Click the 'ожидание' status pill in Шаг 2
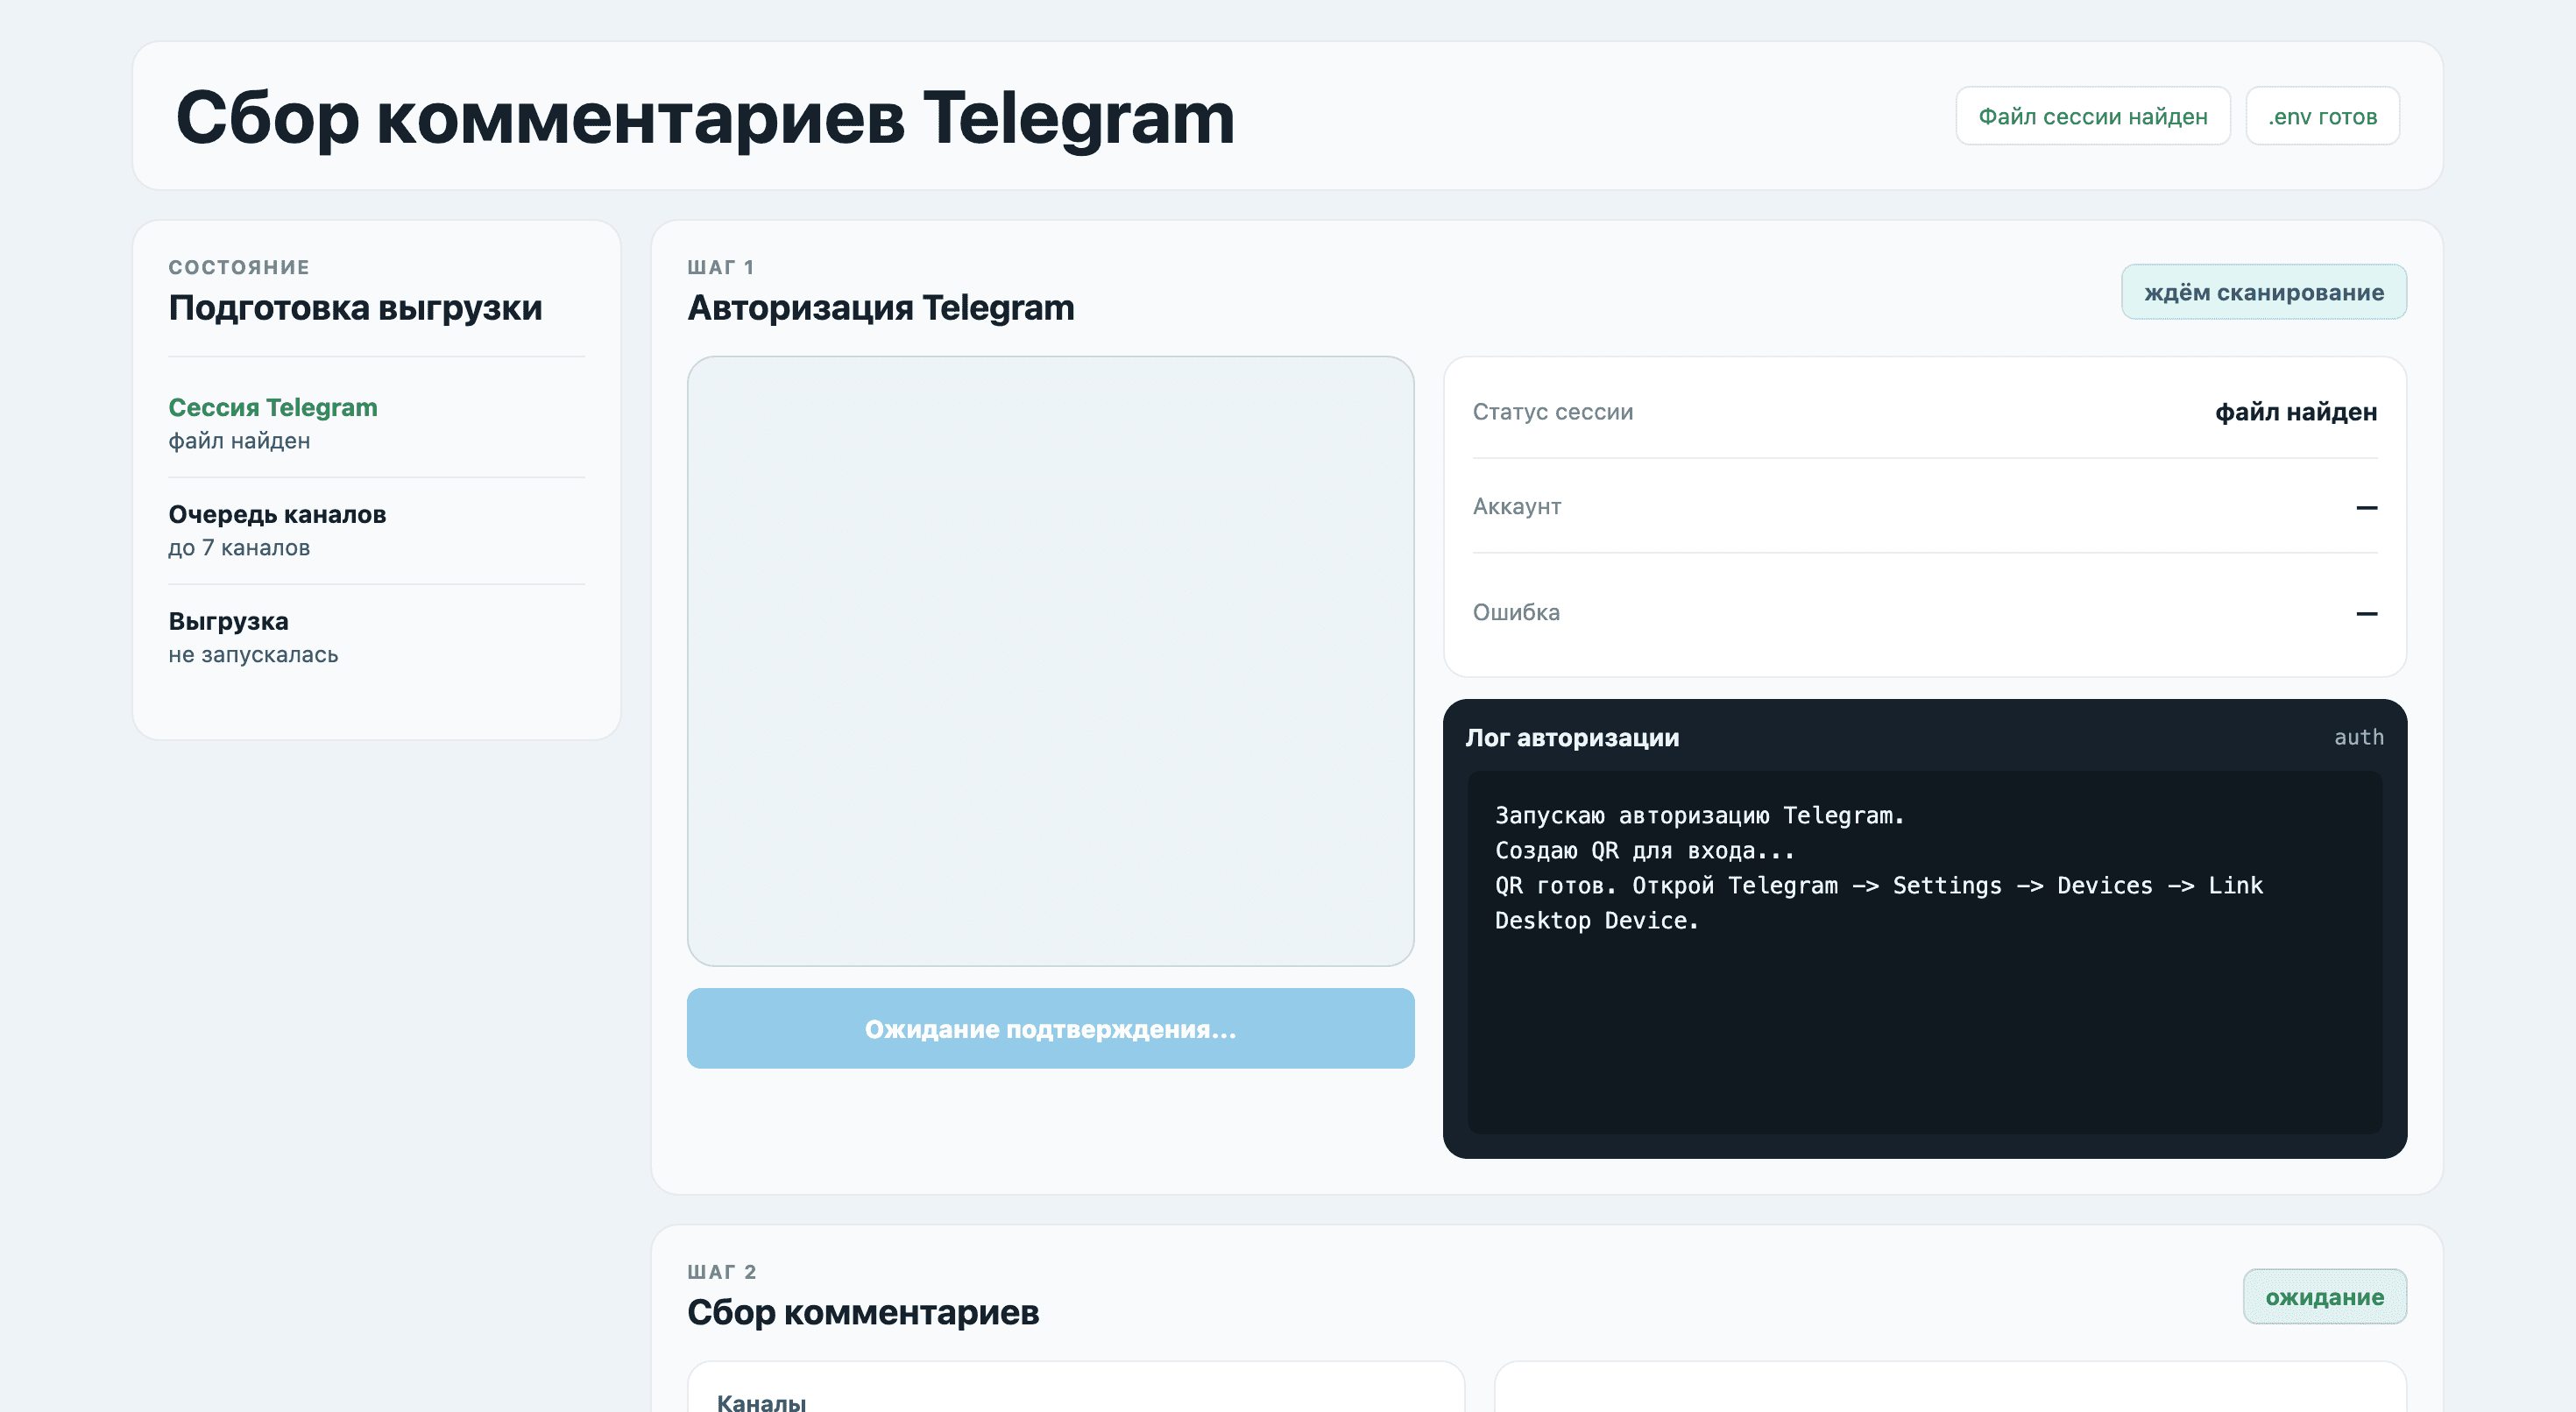2576x1412 pixels. tap(2324, 1296)
